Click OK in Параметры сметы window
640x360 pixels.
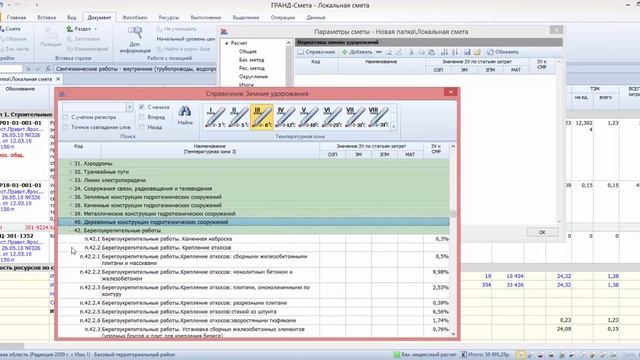[542, 232]
